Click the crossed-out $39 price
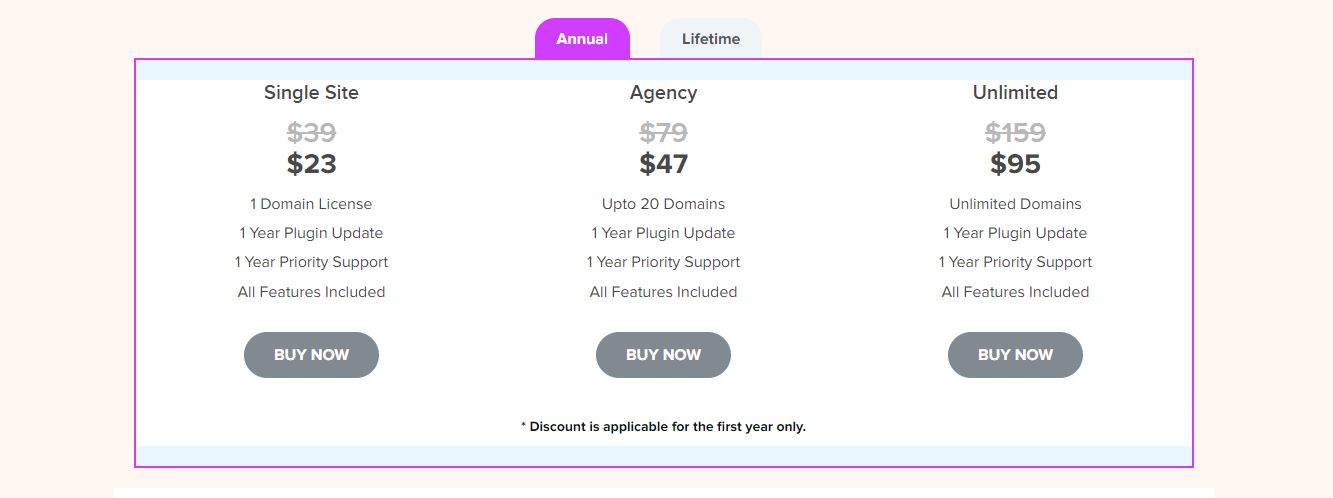This screenshot has height=498, width=1333. pyautogui.click(x=311, y=132)
